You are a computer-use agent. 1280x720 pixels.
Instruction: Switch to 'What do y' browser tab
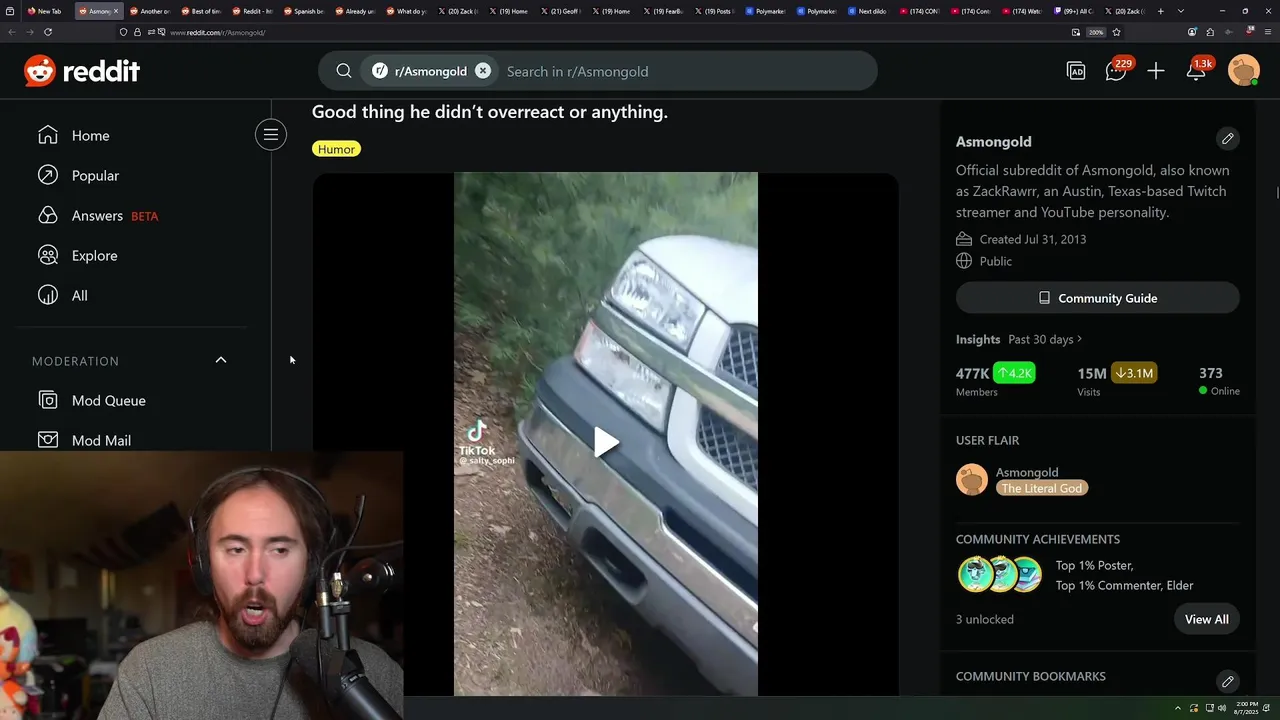click(x=406, y=11)
